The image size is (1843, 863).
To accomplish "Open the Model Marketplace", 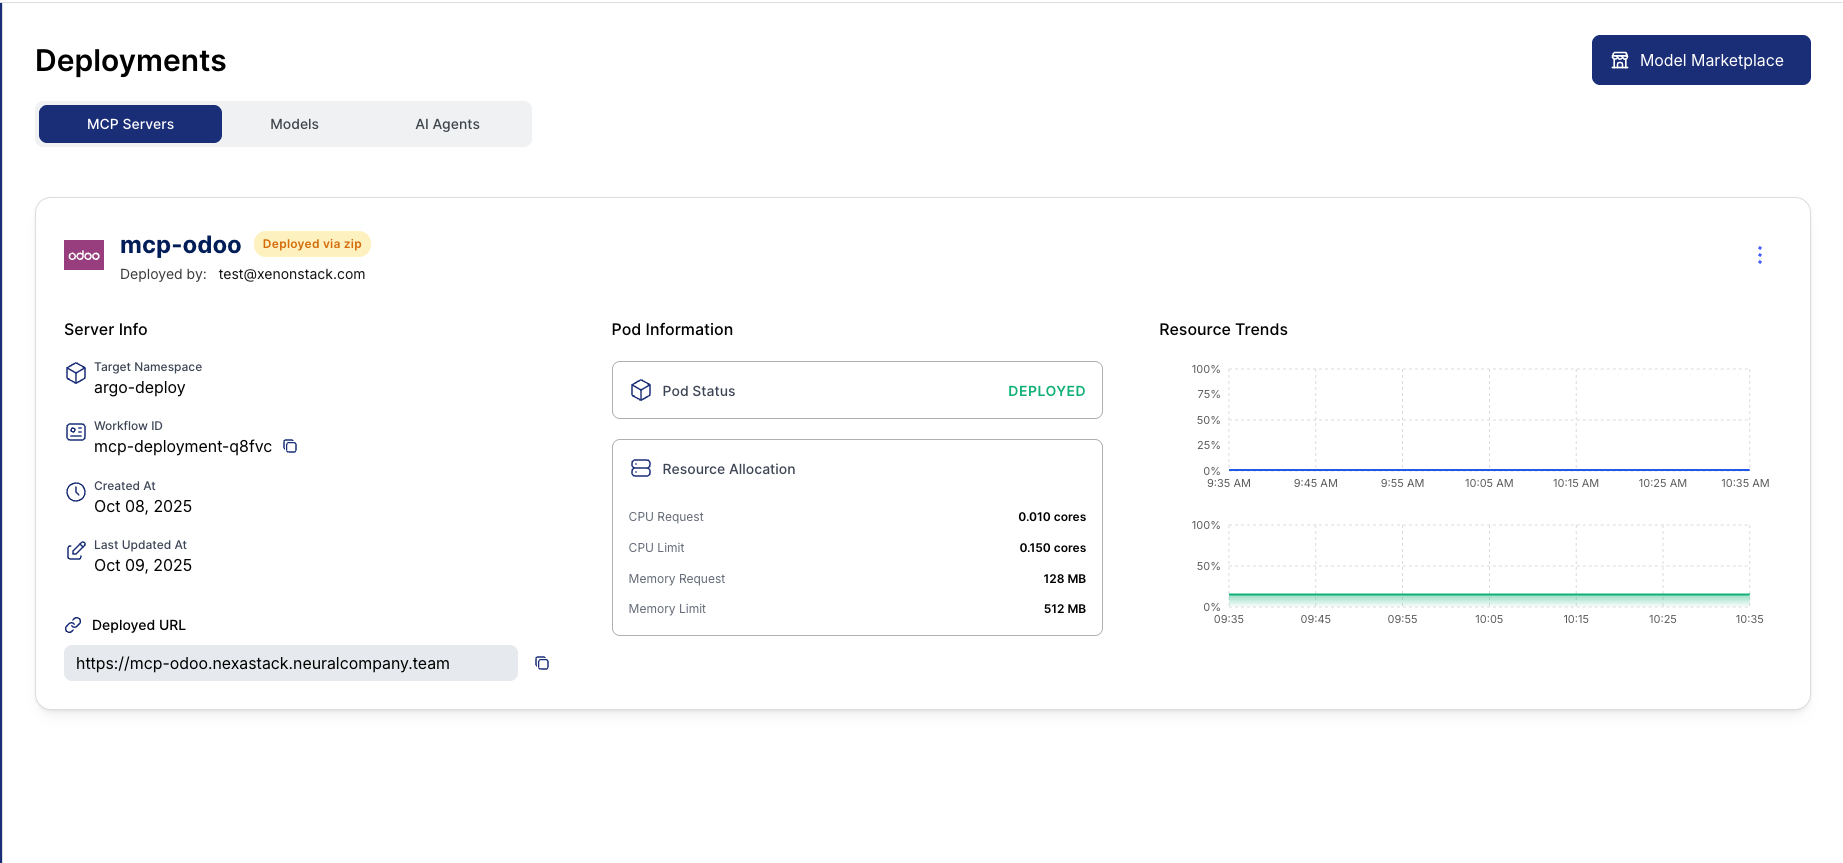I will point(1700,60).
